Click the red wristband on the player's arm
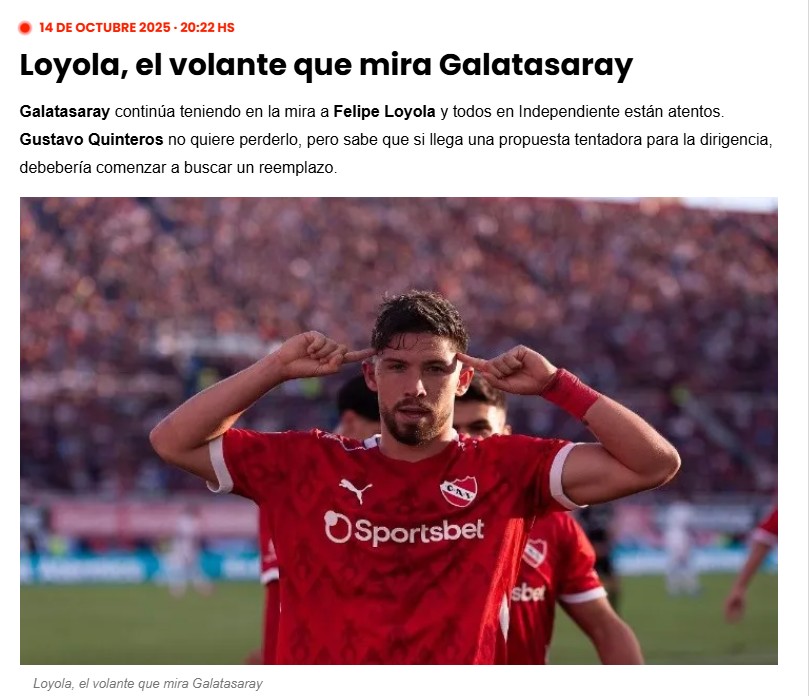The height and width of the screenshot is (696, 809). pos(570,393)
